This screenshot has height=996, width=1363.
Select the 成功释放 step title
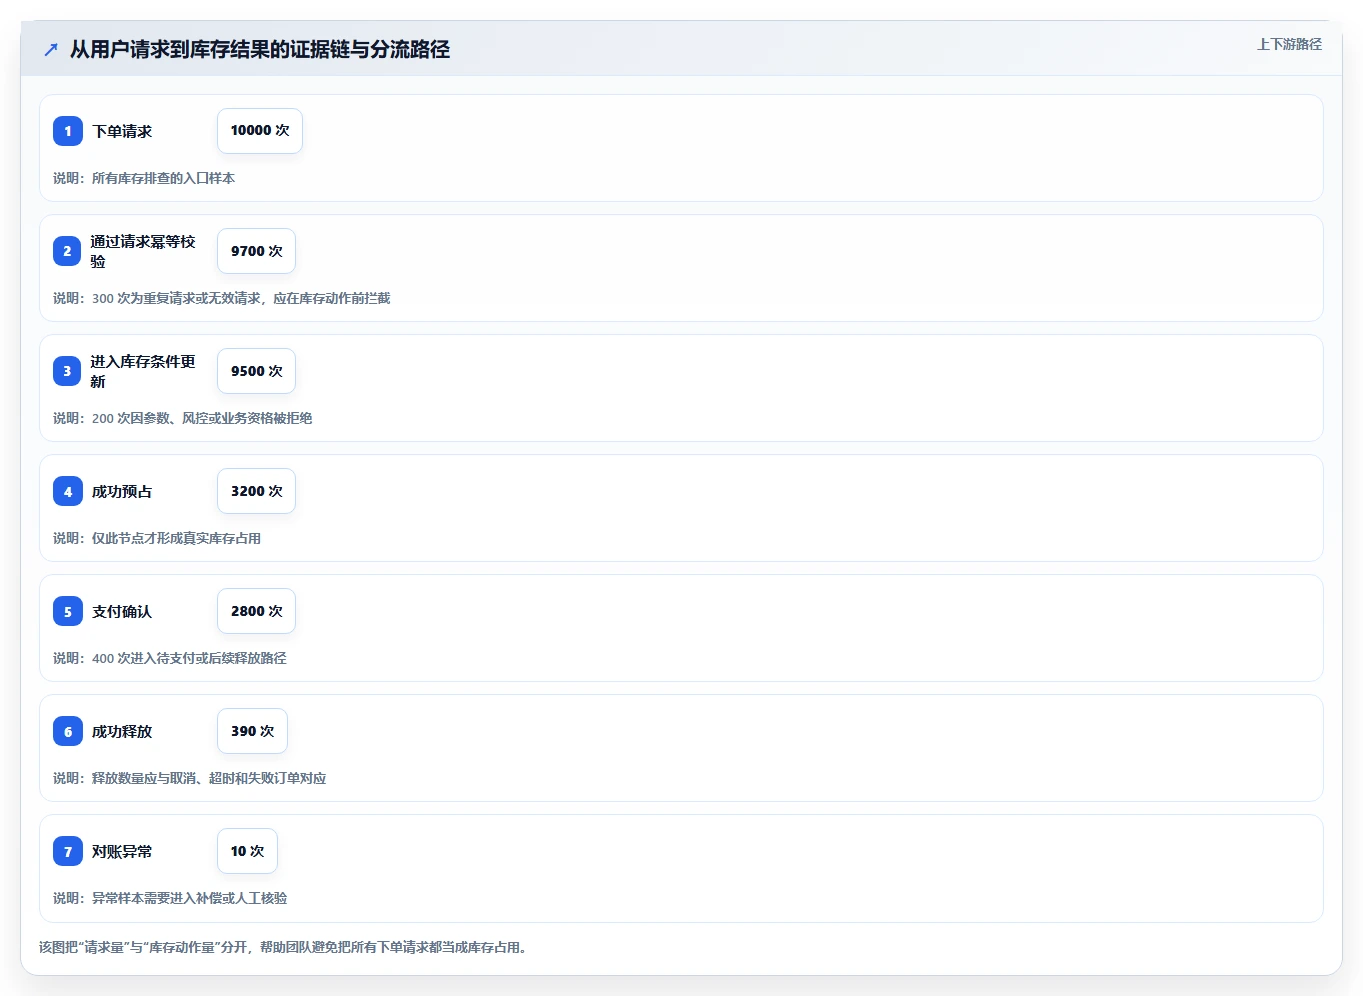point(122,731)
